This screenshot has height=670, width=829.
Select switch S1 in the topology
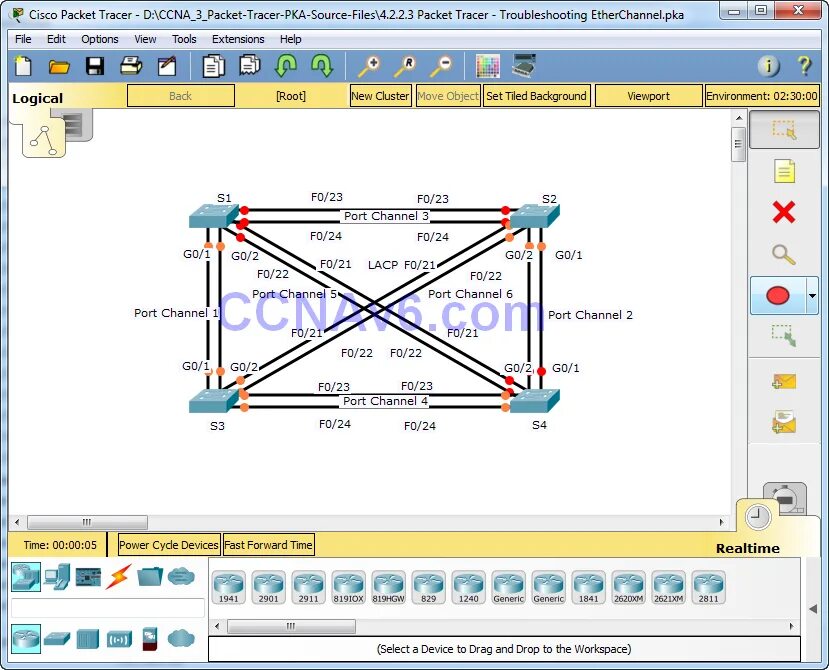click(x=214, y=216)
